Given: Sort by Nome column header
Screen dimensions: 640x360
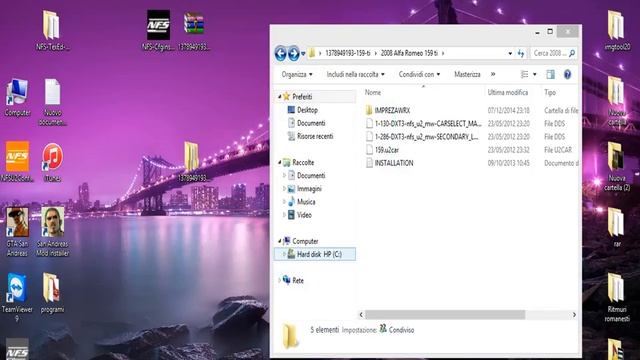Looking at the screenshot, I should [x=373, y=93].
